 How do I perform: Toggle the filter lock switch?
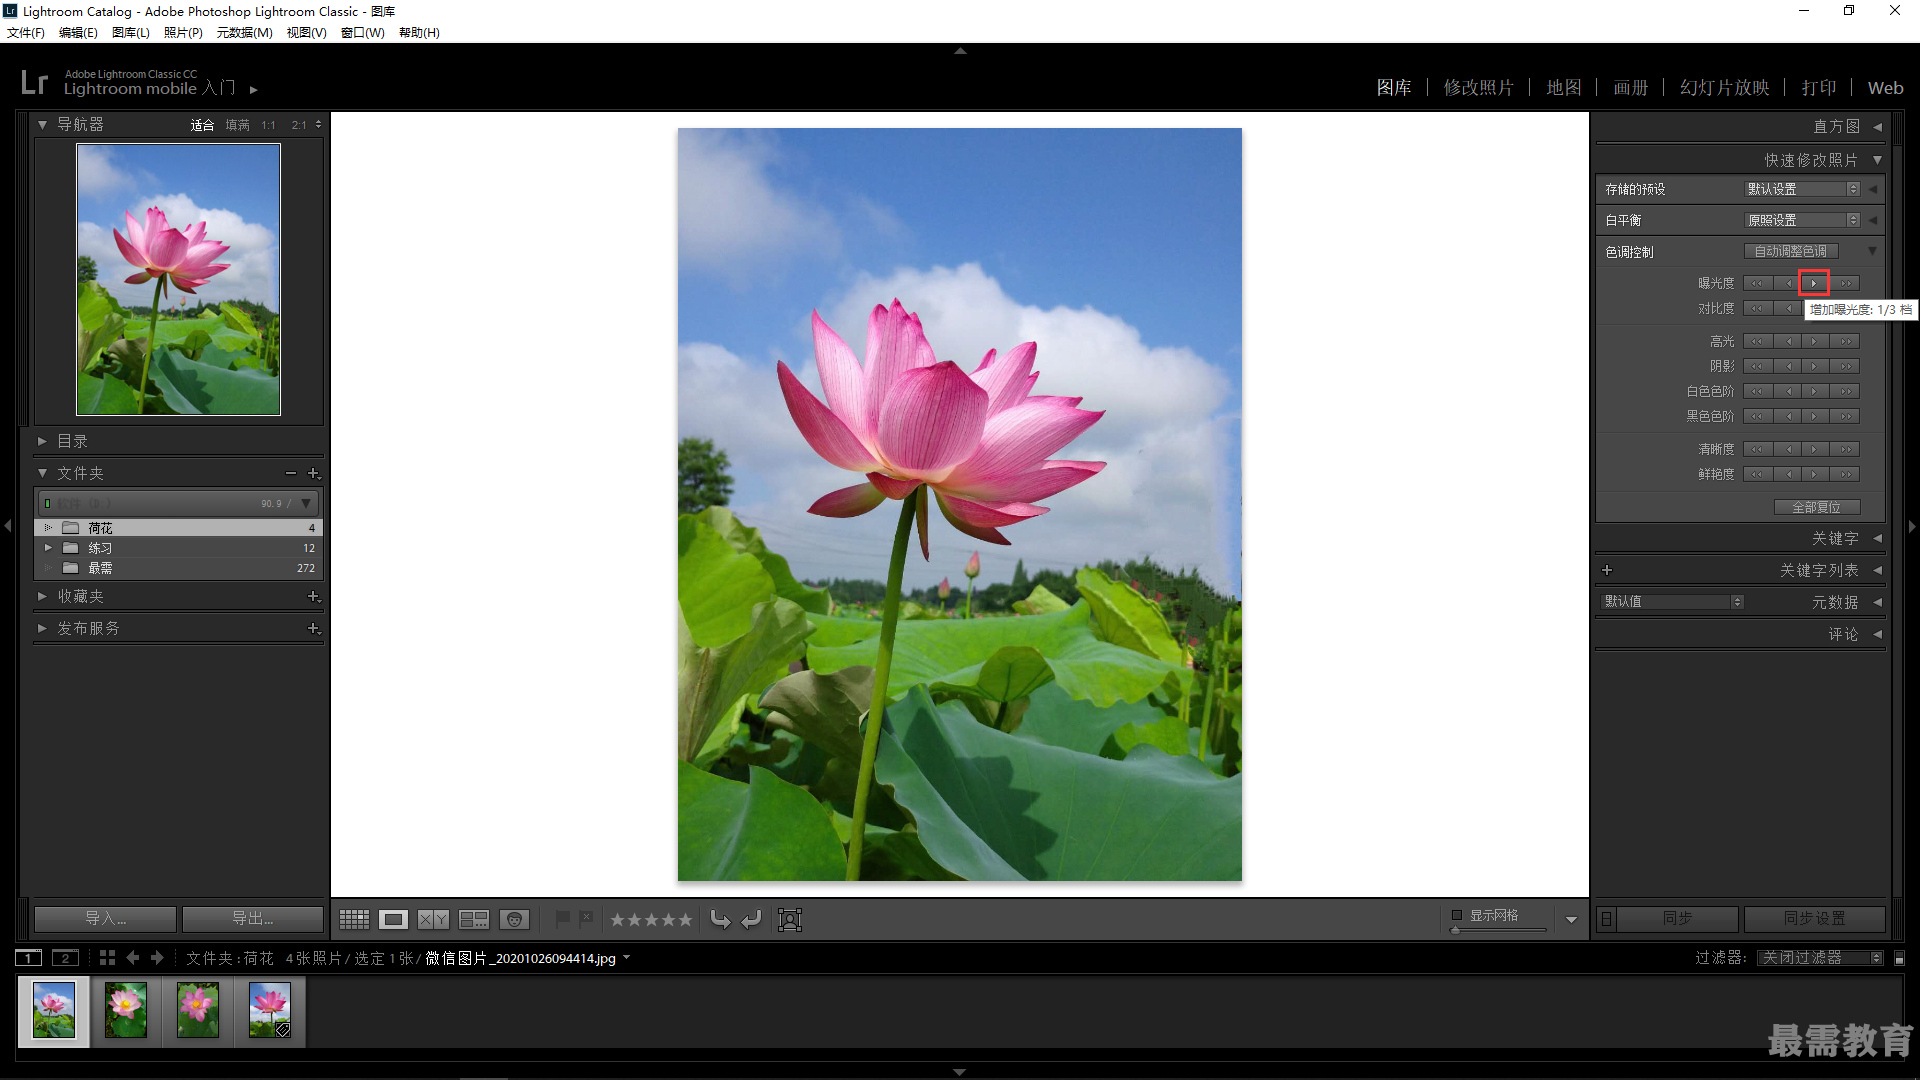1900,958
